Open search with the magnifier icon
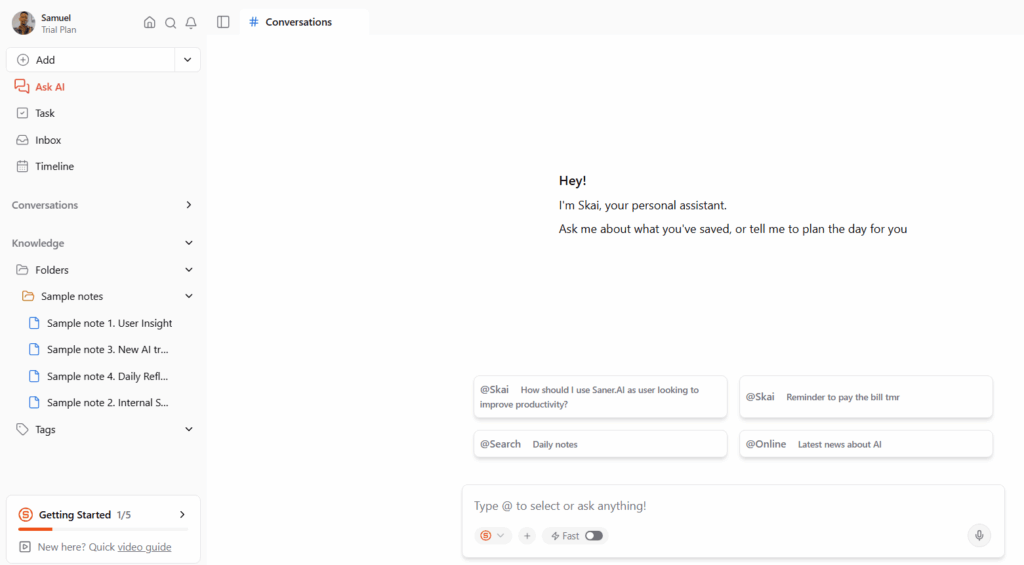 [x=170, y=23]
